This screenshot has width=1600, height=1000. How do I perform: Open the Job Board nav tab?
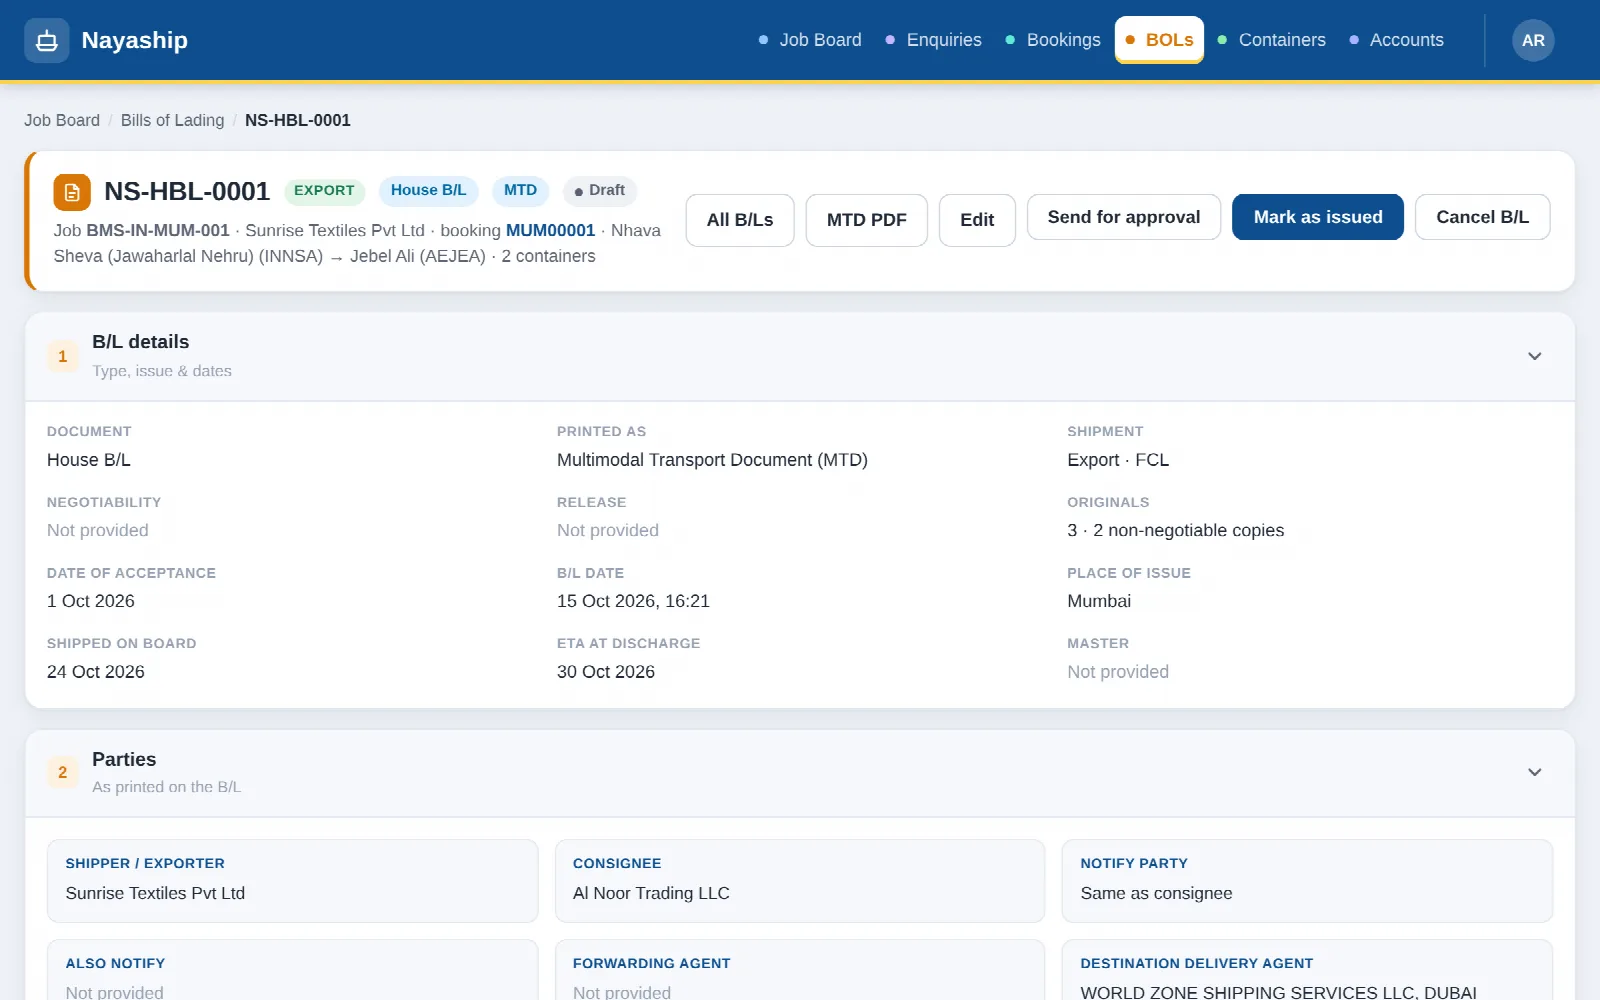pyautogui.click(x=810, y=40)
